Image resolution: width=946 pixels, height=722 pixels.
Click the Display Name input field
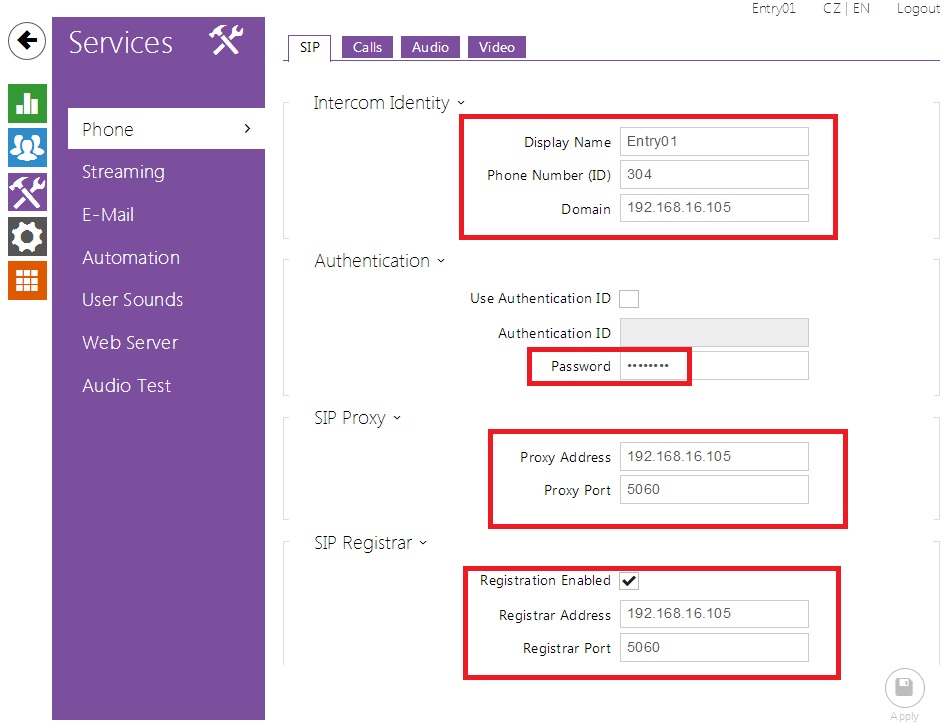(713, 141)
